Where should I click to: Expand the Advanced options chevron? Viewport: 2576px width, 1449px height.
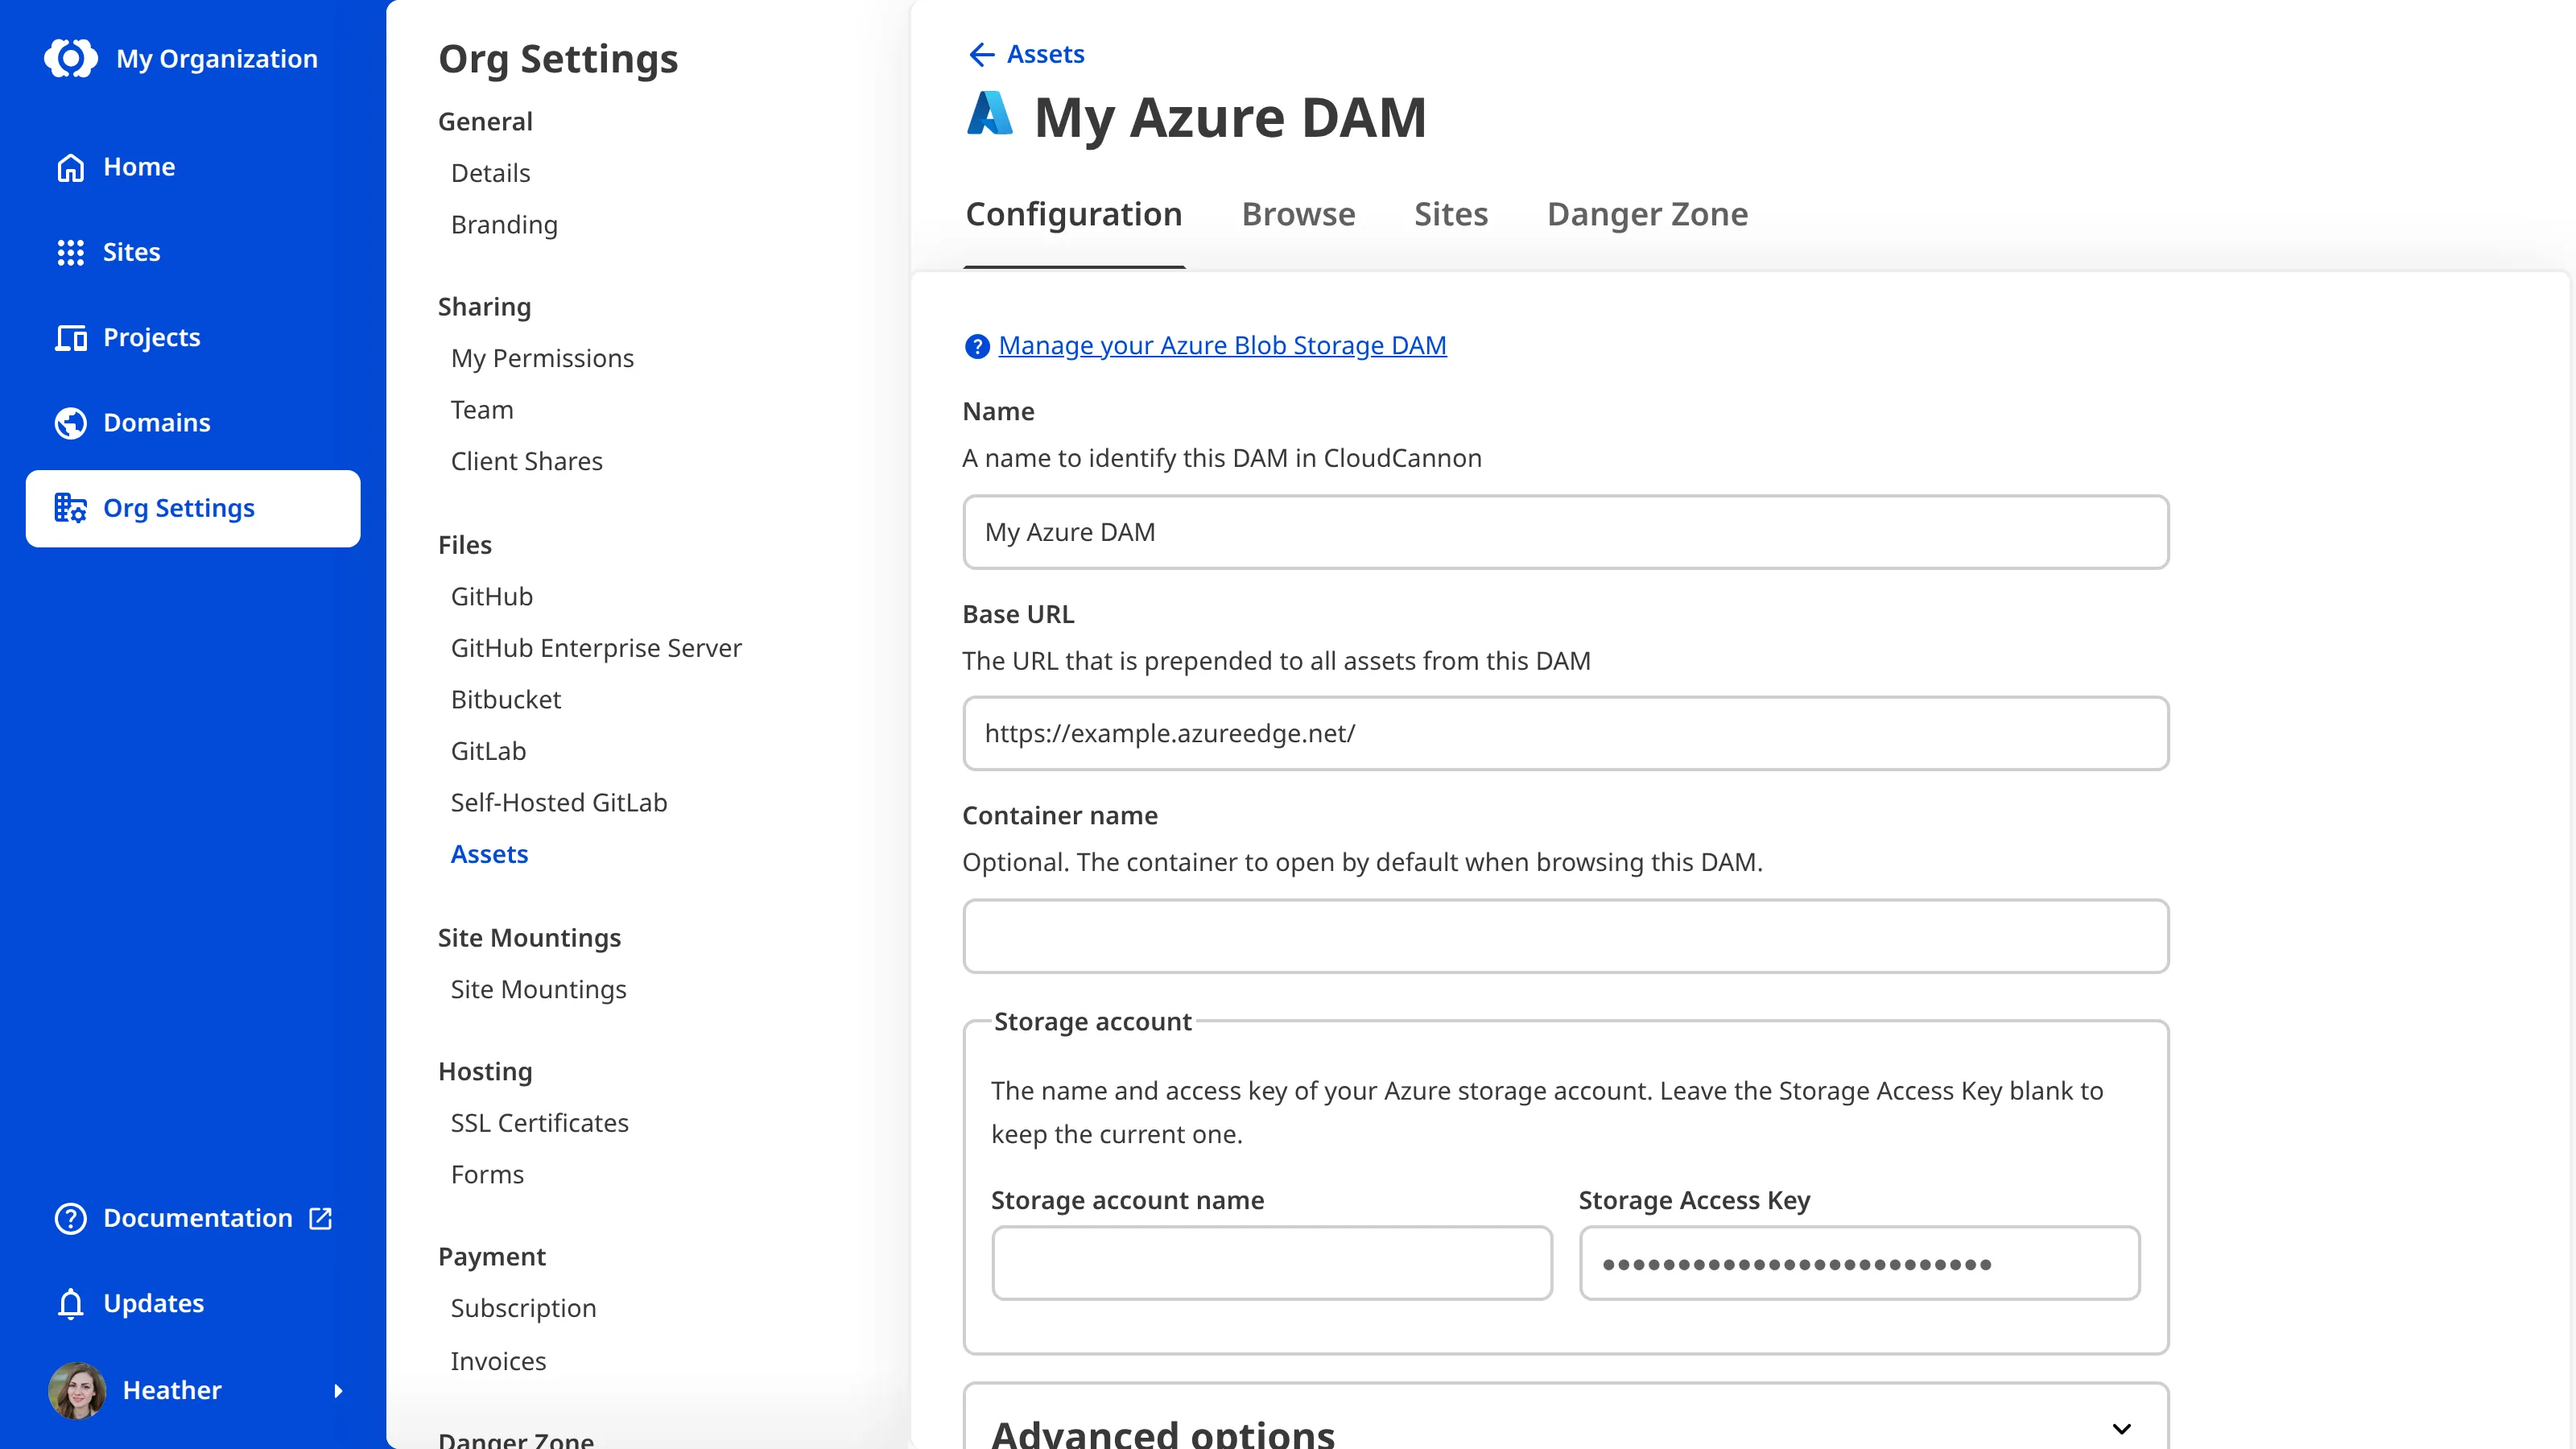[x=2121, y=1428]
